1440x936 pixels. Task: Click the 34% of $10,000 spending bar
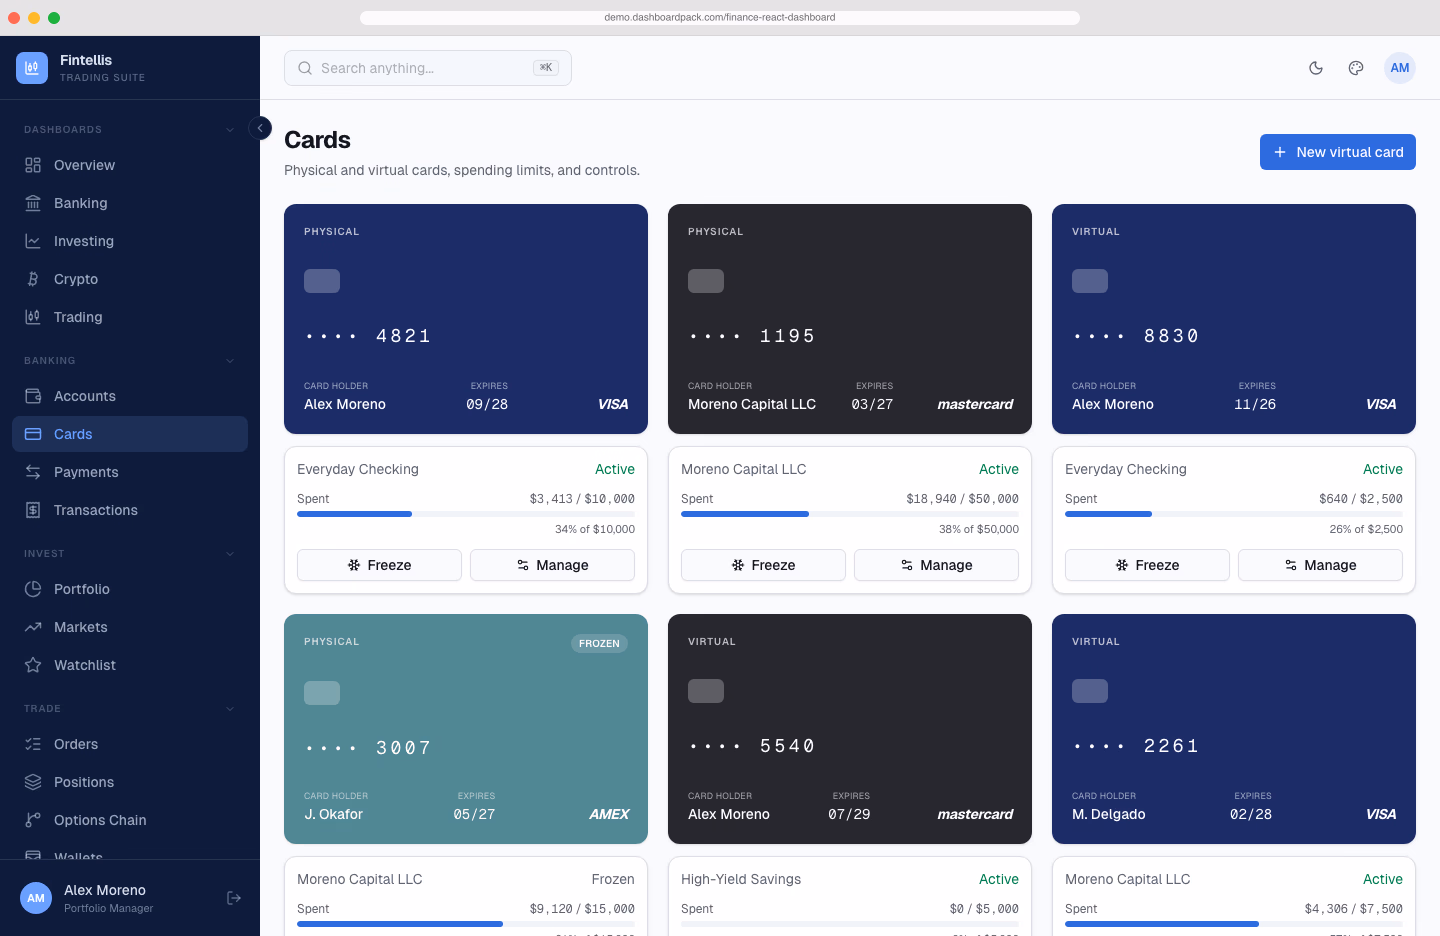(466, 514)
